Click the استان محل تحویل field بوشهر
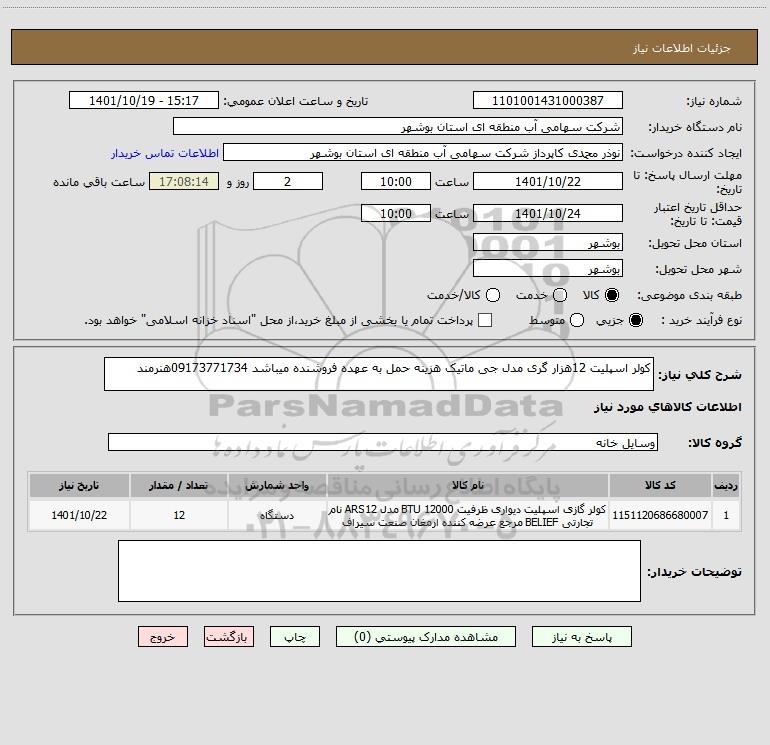Screen dimensions: 770x745 click(x=548, y=242)
